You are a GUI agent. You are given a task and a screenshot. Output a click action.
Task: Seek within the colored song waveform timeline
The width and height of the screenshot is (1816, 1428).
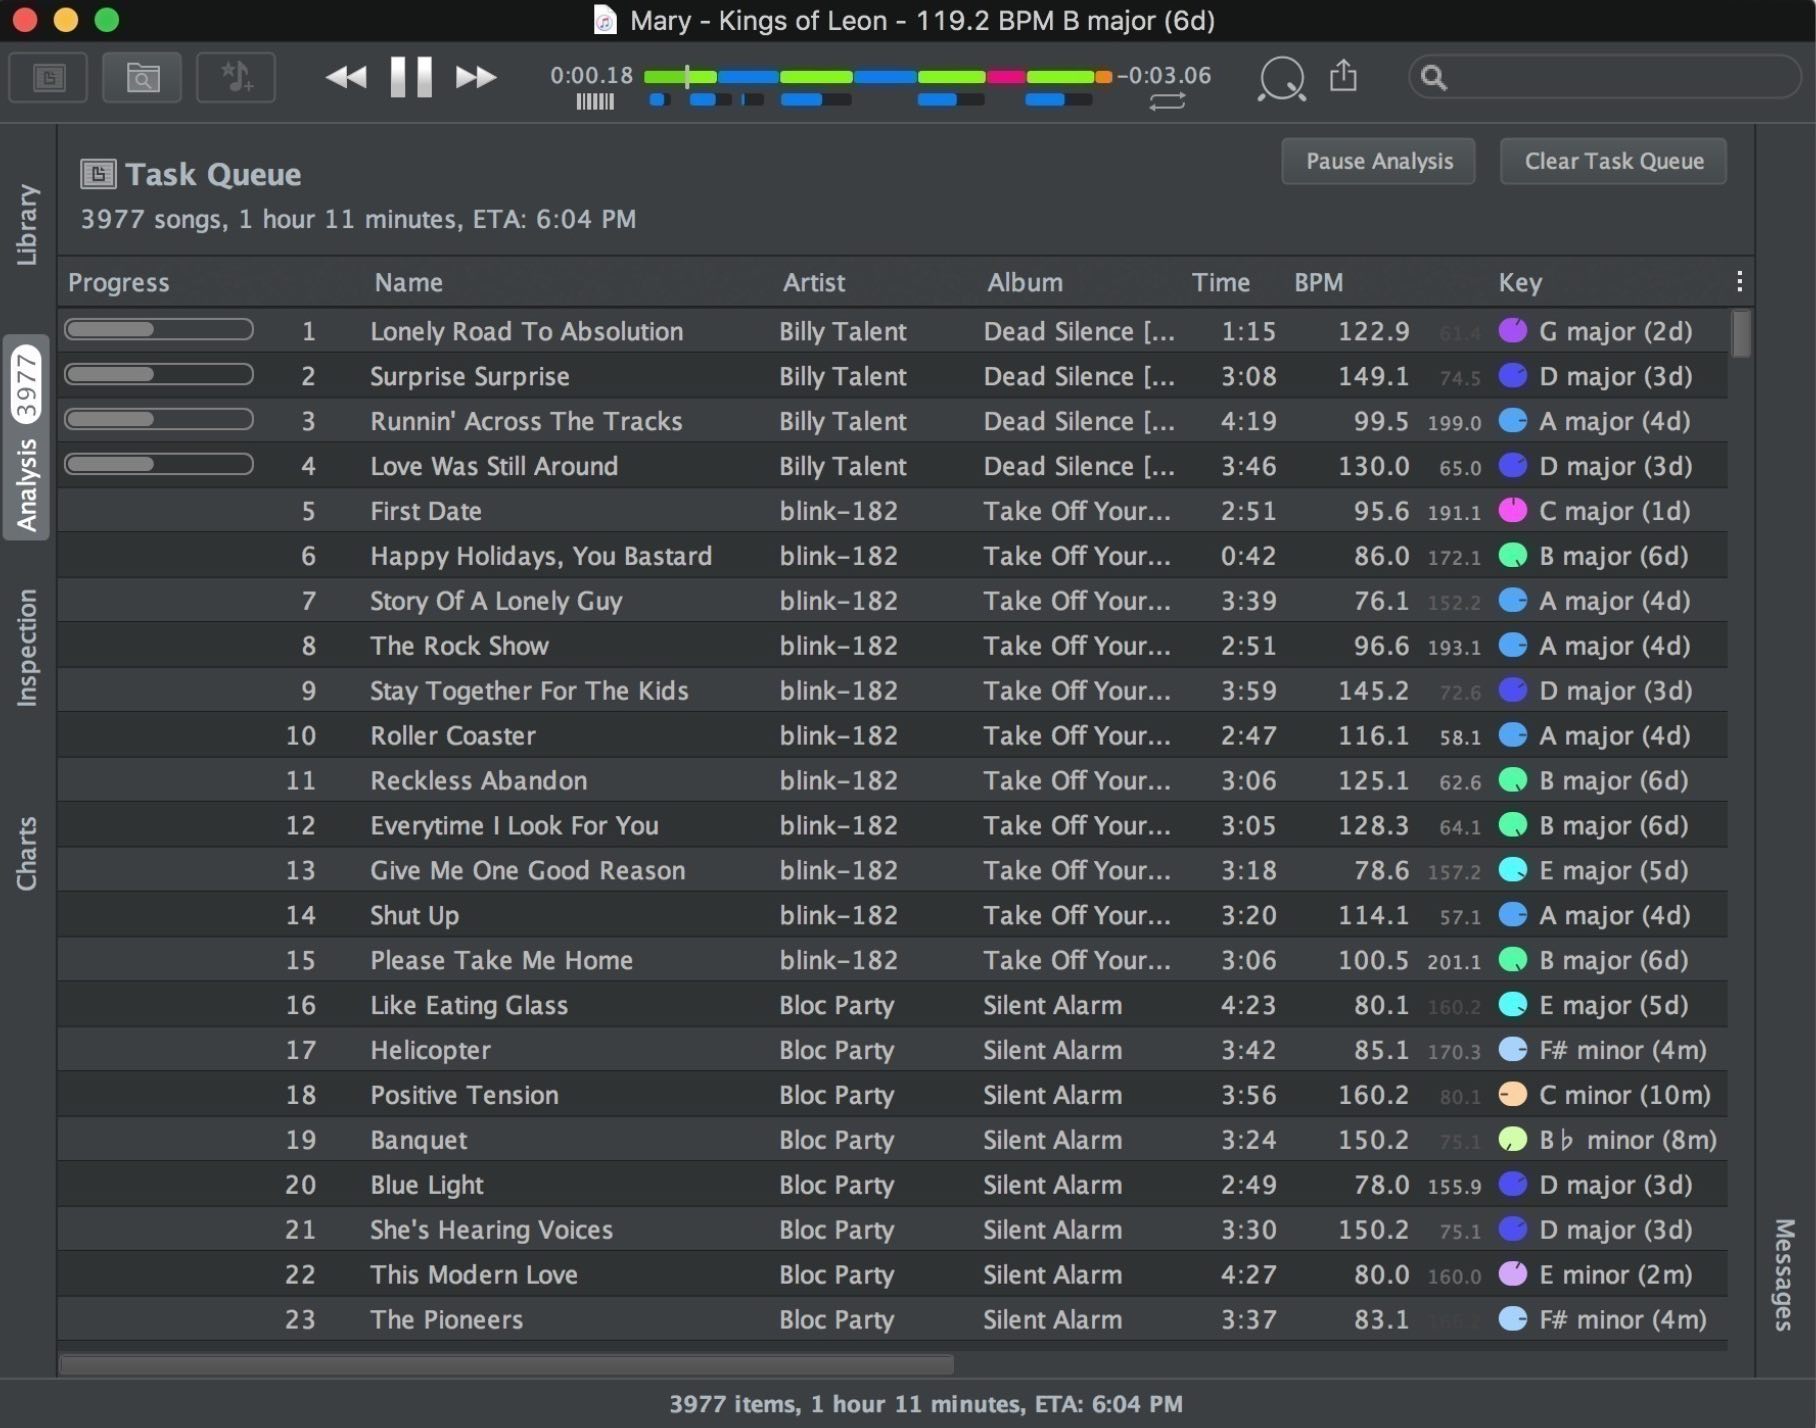(877, 77)
